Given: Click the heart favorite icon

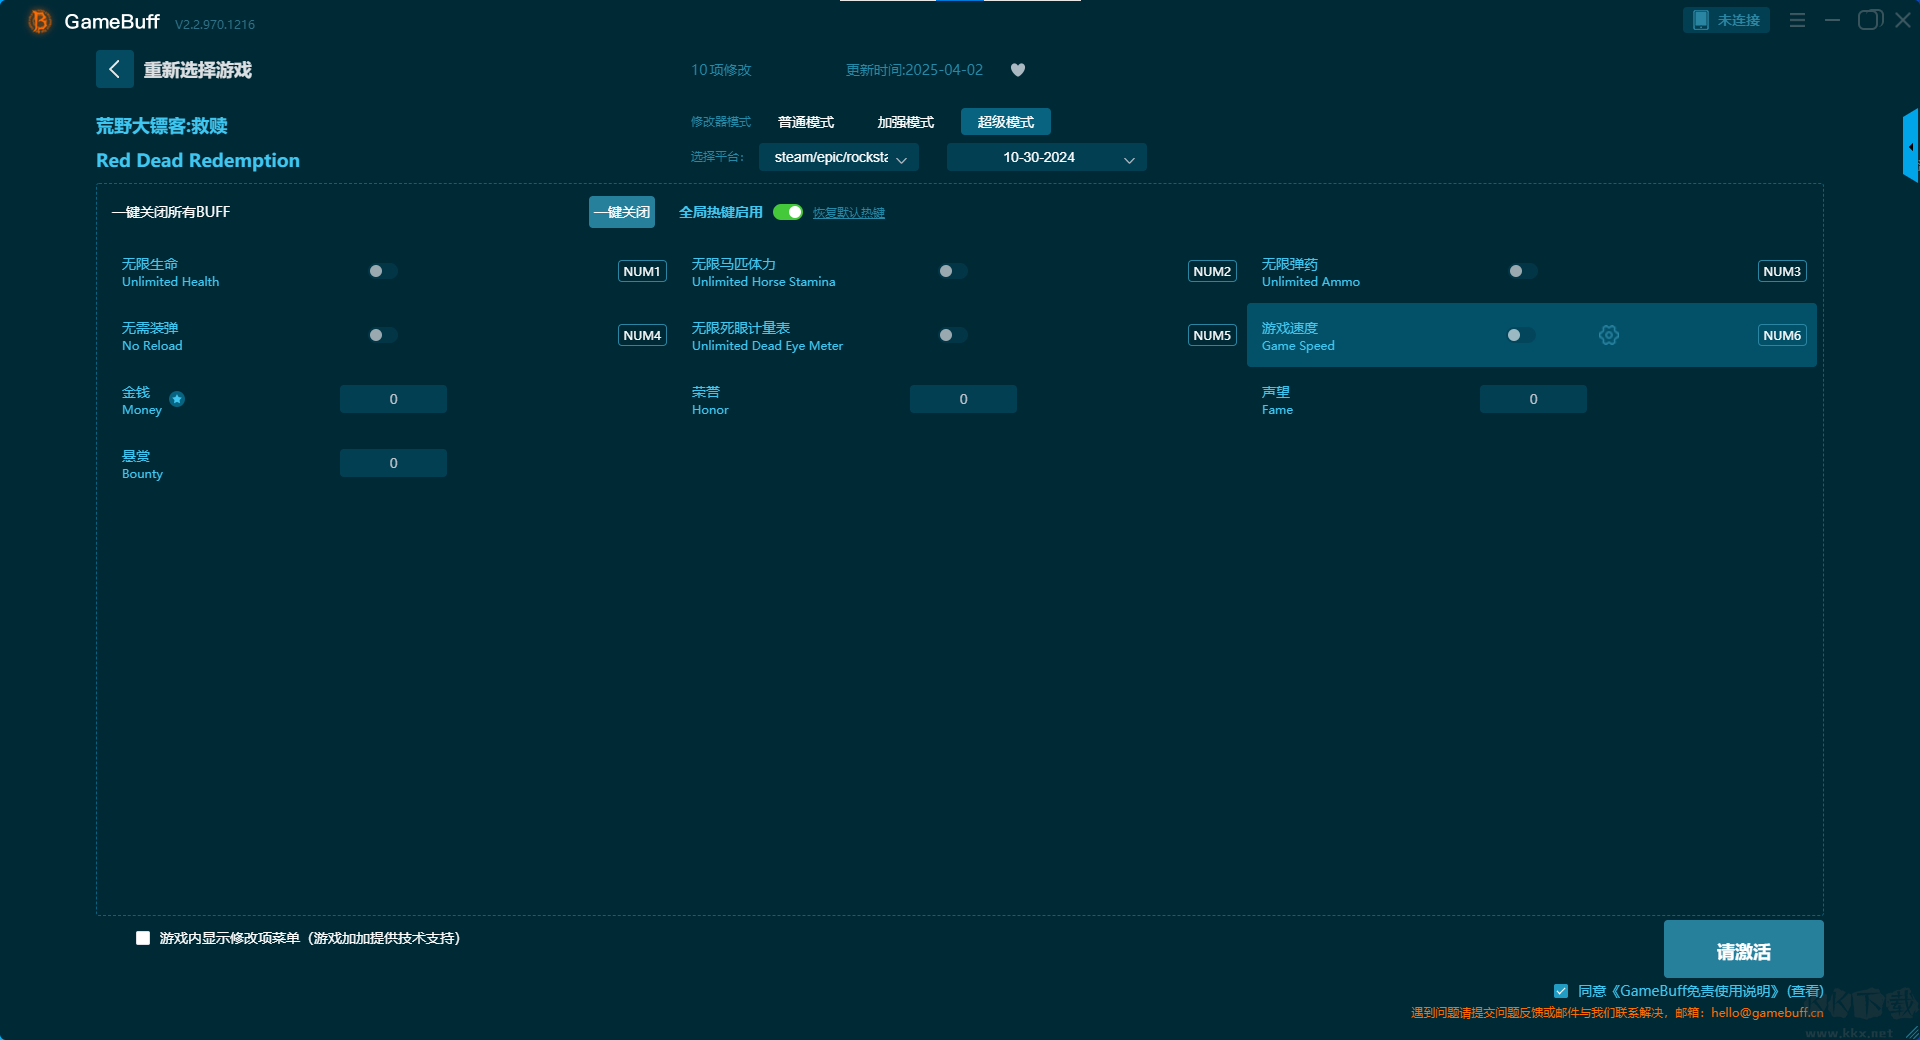Looking at the screenshot, I should pos(1018,70).
